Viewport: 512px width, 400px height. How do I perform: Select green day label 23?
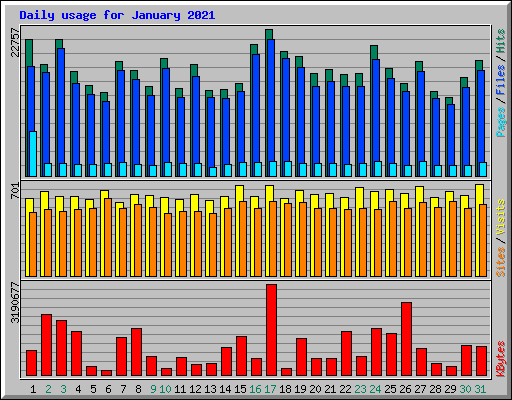(x=360, y=389)
